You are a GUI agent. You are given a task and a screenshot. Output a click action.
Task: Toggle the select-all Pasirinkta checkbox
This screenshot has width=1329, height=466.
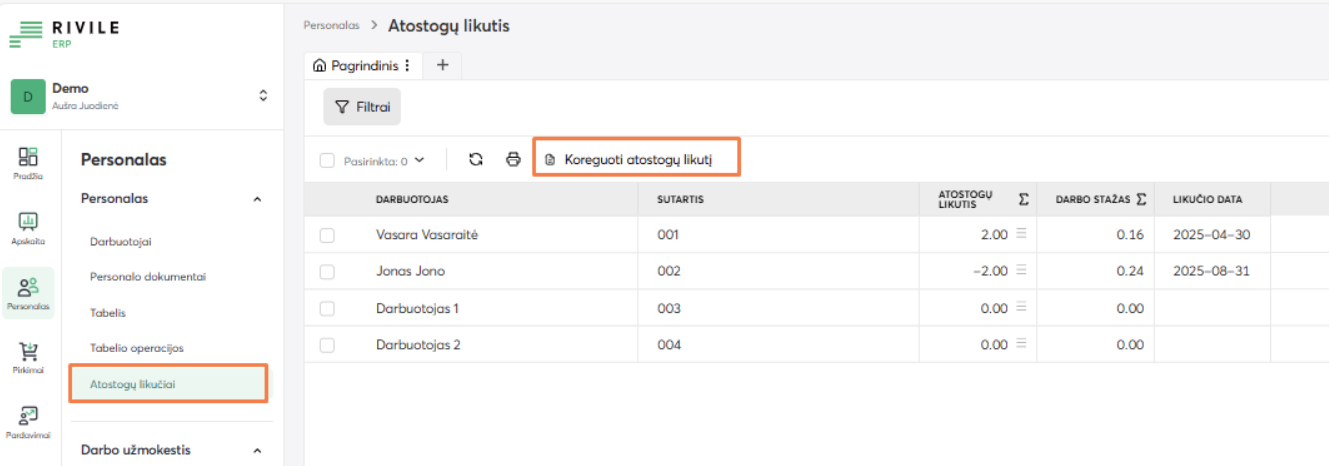point(327,160)
